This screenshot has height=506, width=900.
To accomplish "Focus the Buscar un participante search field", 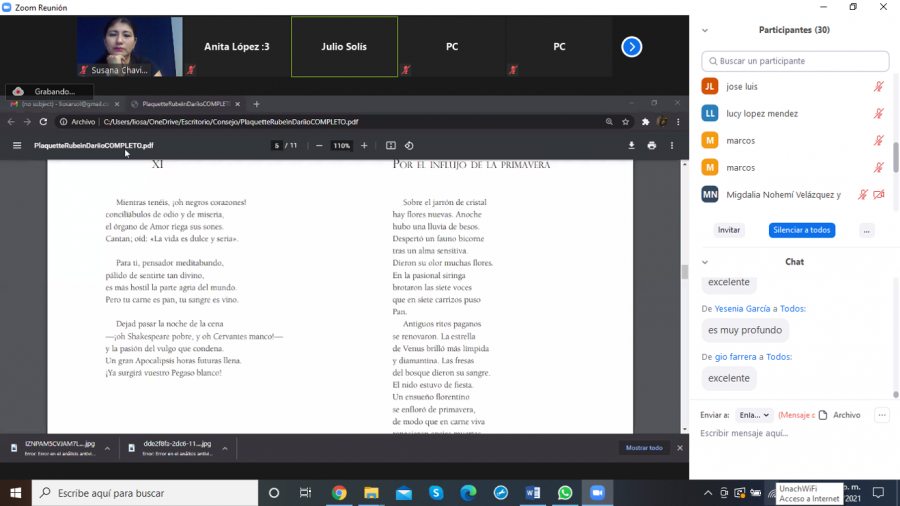I will point(795,61).
